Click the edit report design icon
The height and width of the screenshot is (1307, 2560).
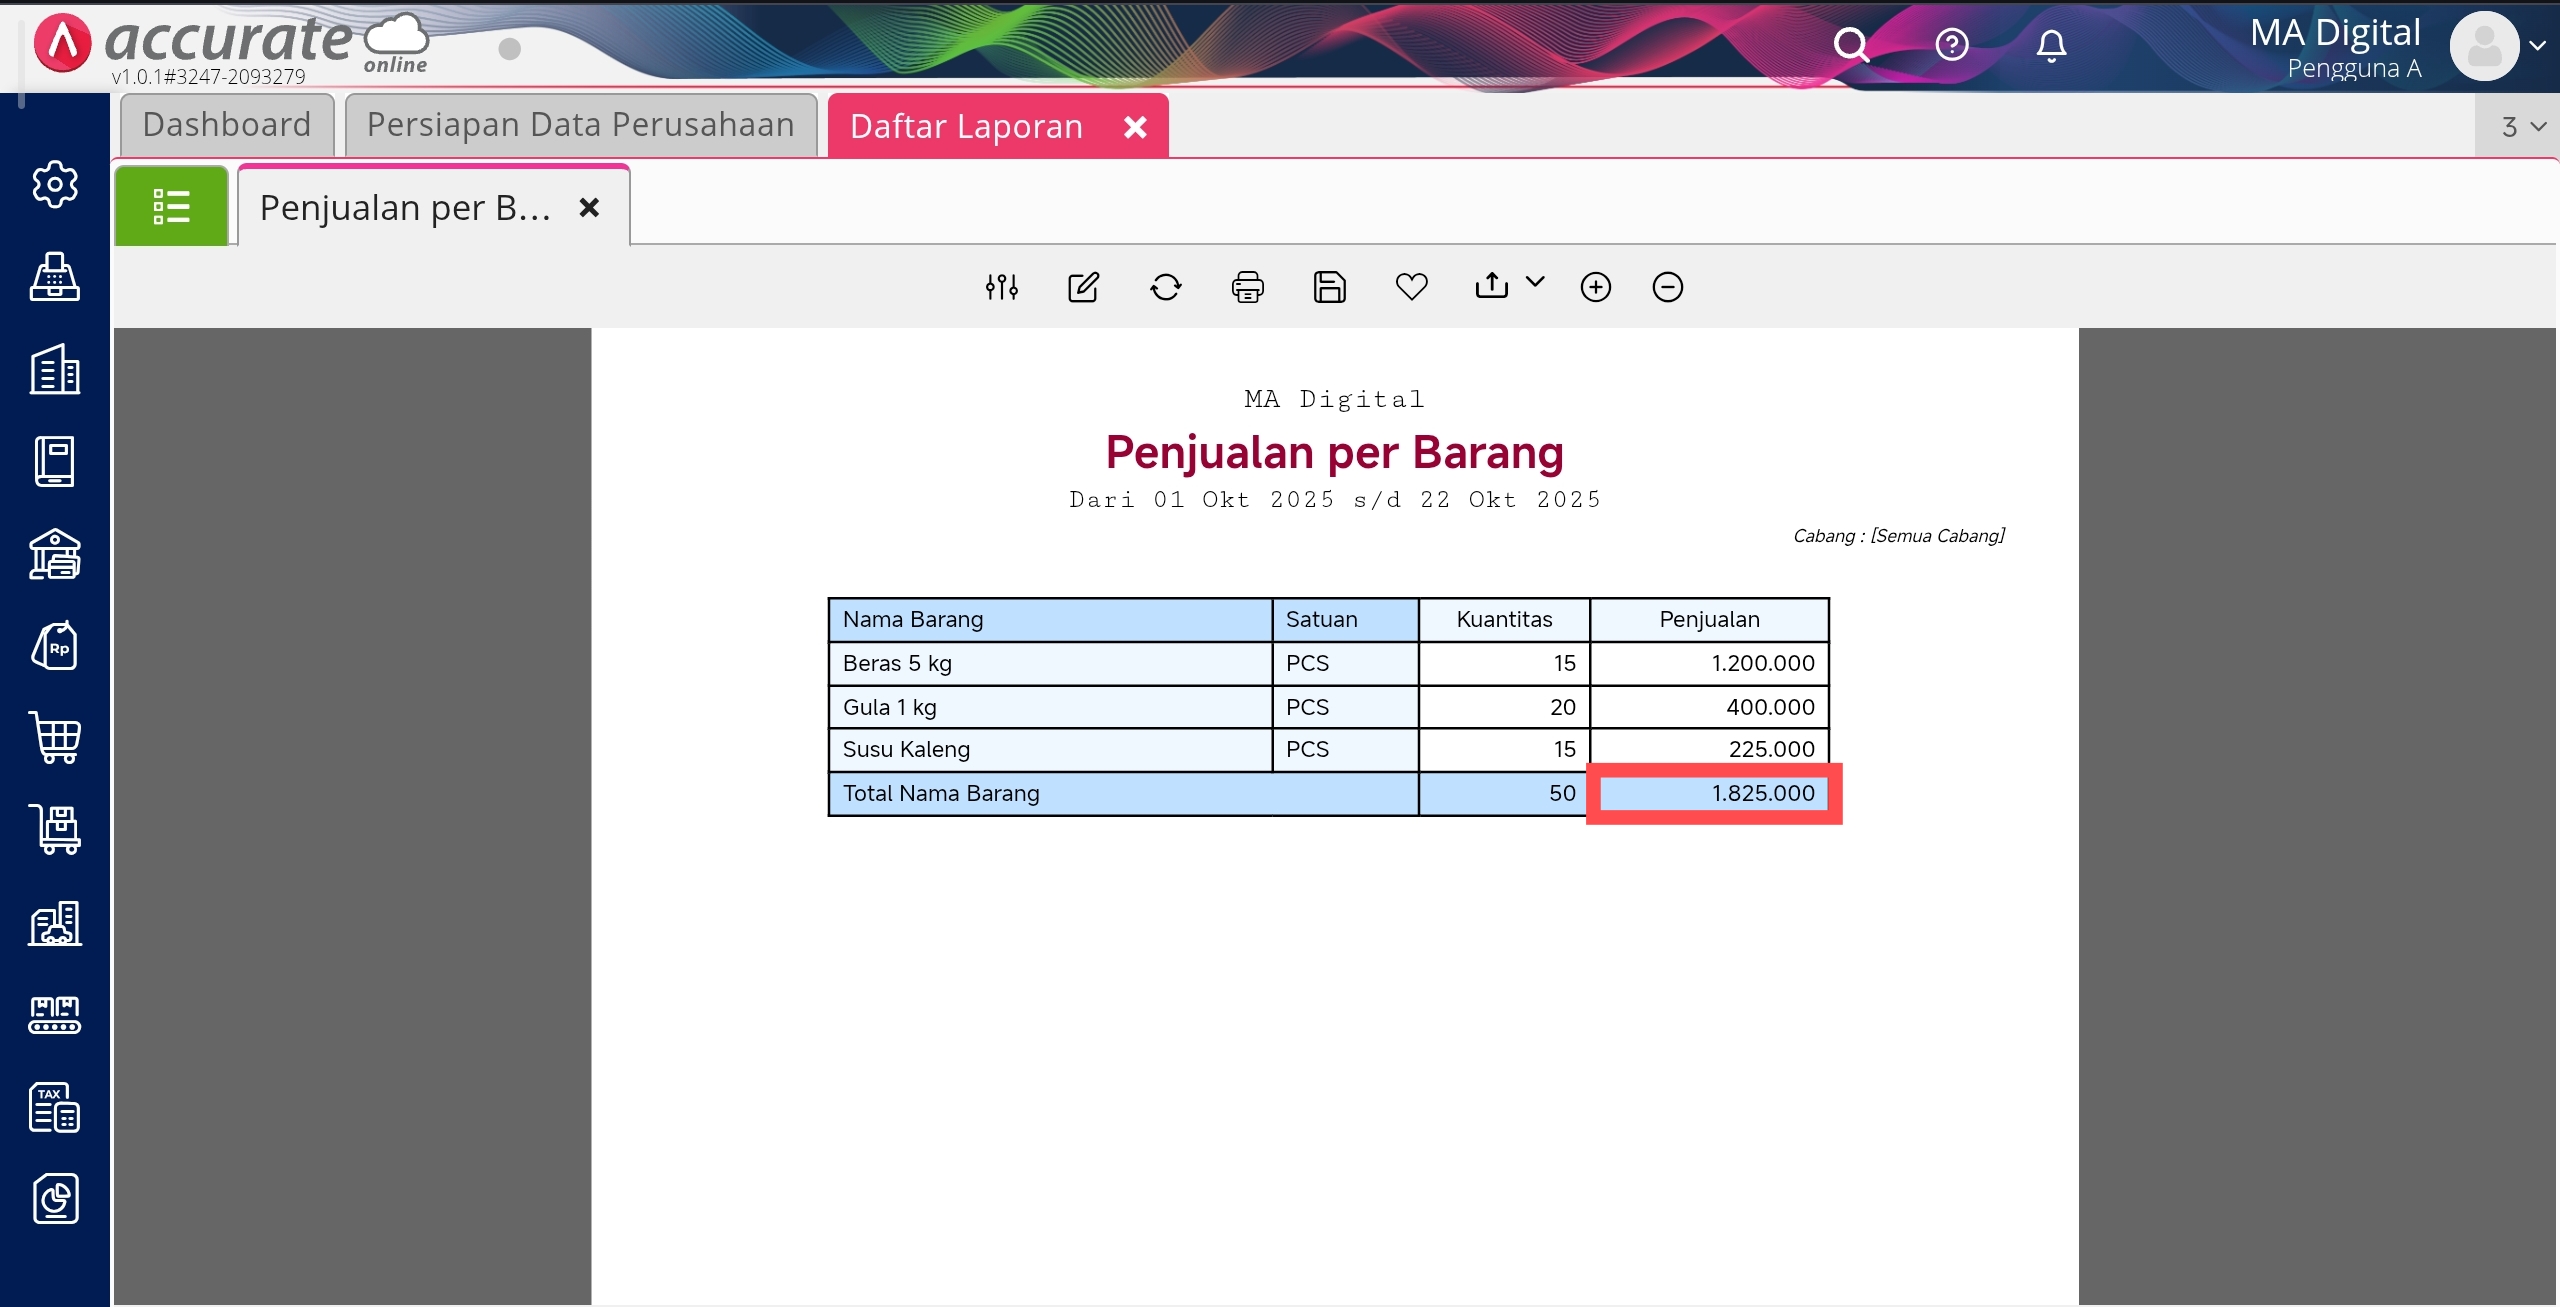1083,287
